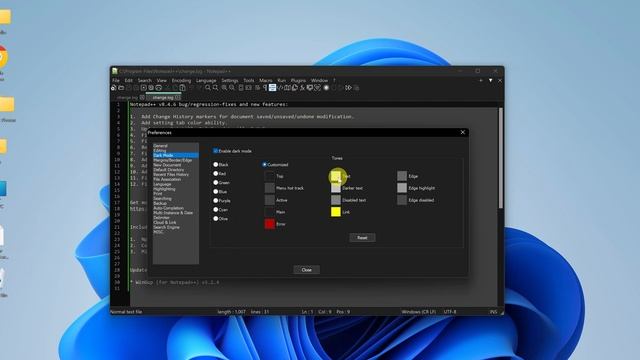640x360 pixels.
Task: Pick the Darker text color swatch
Action: [336, 188]
